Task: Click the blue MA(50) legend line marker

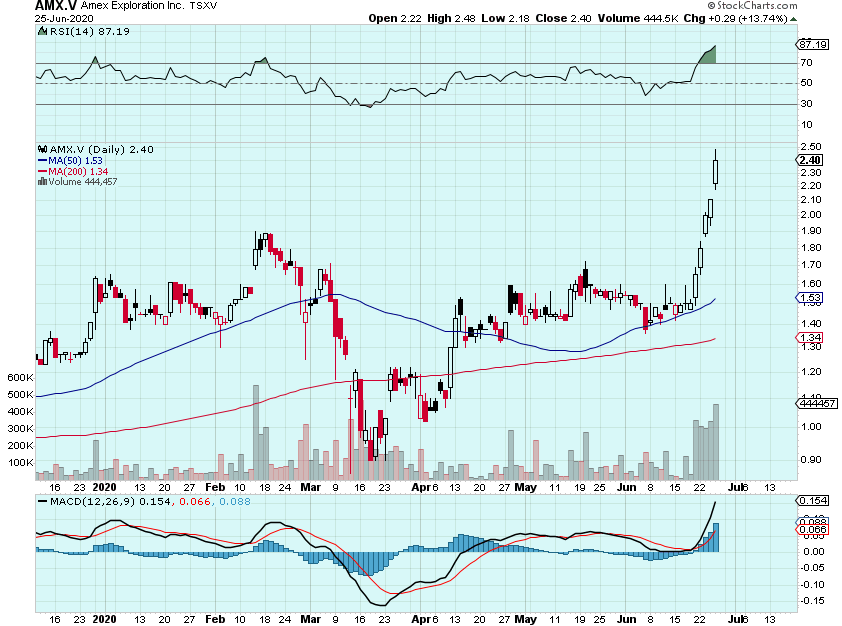Action: tap(41, 160)
